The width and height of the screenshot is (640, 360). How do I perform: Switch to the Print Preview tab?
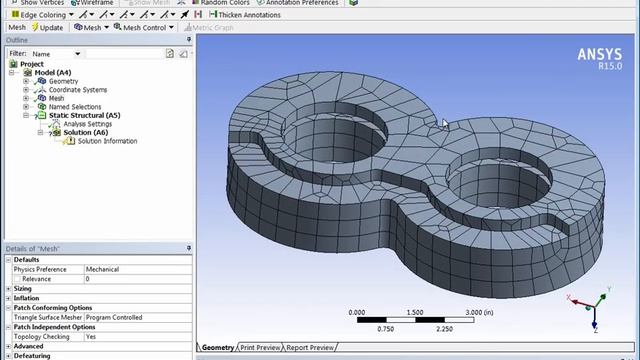click(x=260, y=348)
